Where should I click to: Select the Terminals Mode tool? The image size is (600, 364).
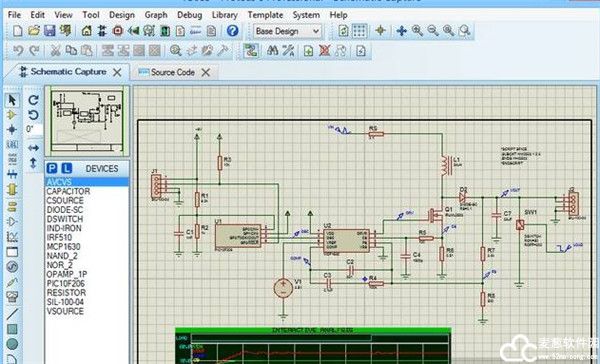(x=12, y=207)
